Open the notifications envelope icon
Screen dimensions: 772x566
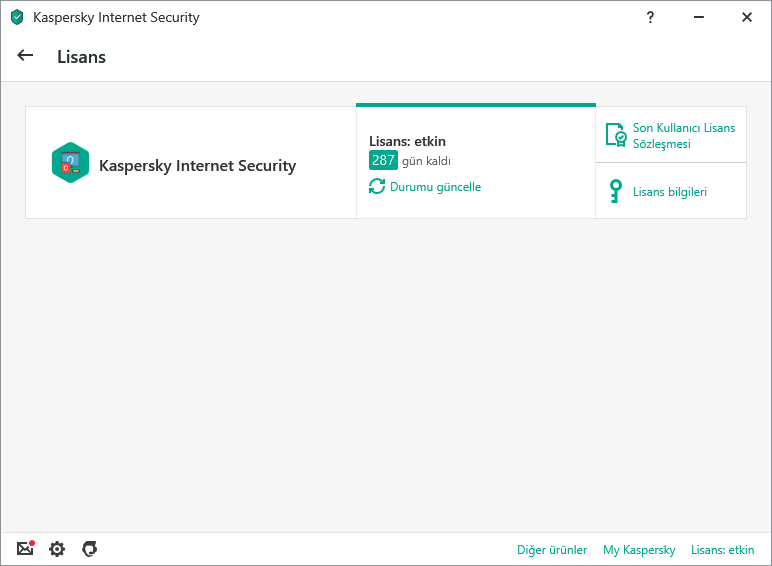[26, 548]
